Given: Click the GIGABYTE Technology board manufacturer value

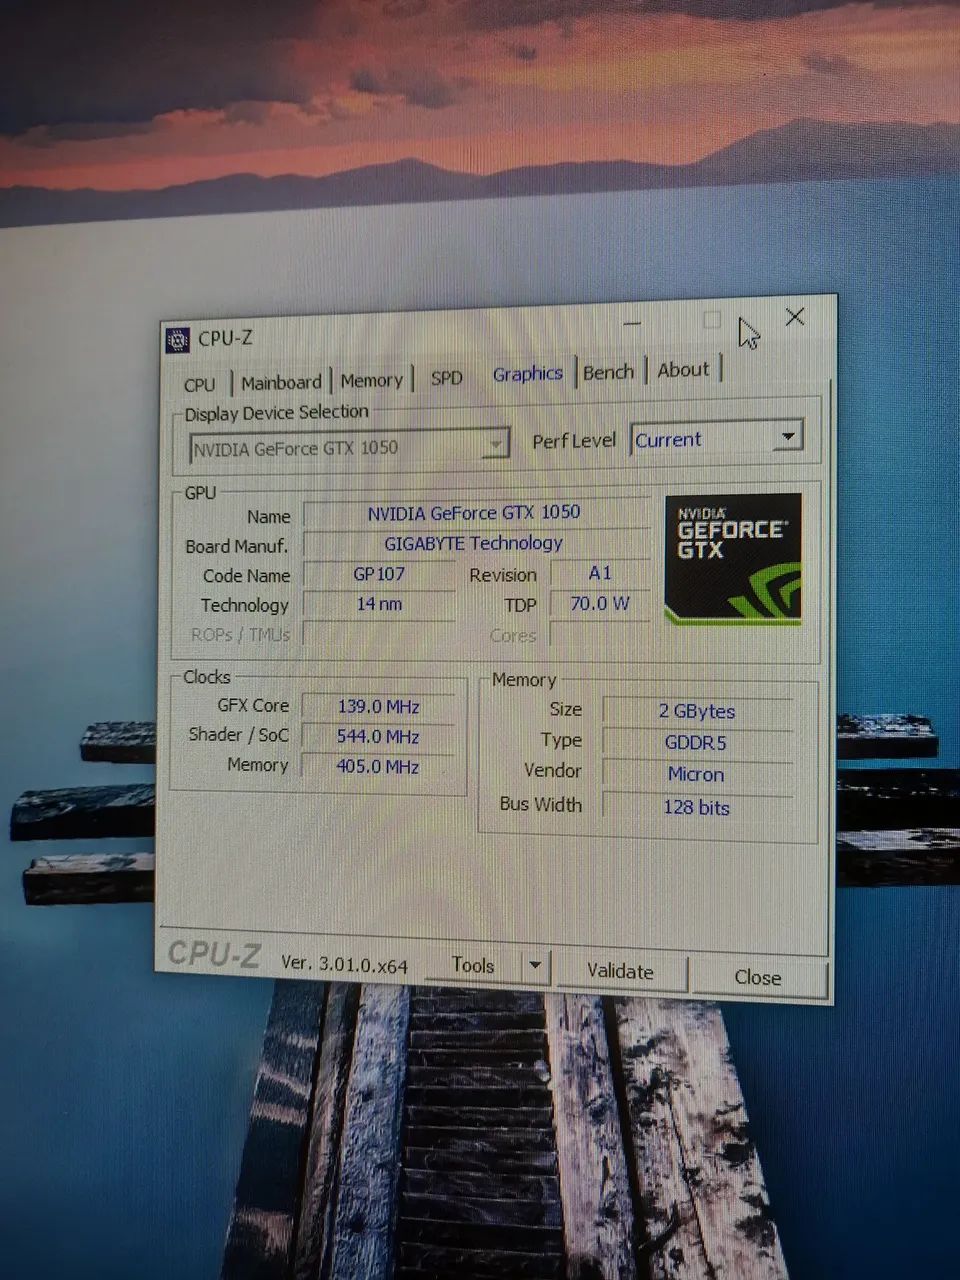Looking at the screenshot, I should pos(475,543).
